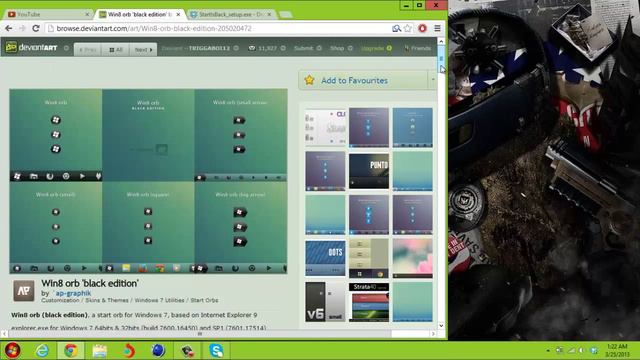Launch Internet Explorer from taskbar
The height and width of the screenshot is (360, 640).
click(x=42, y=351)
